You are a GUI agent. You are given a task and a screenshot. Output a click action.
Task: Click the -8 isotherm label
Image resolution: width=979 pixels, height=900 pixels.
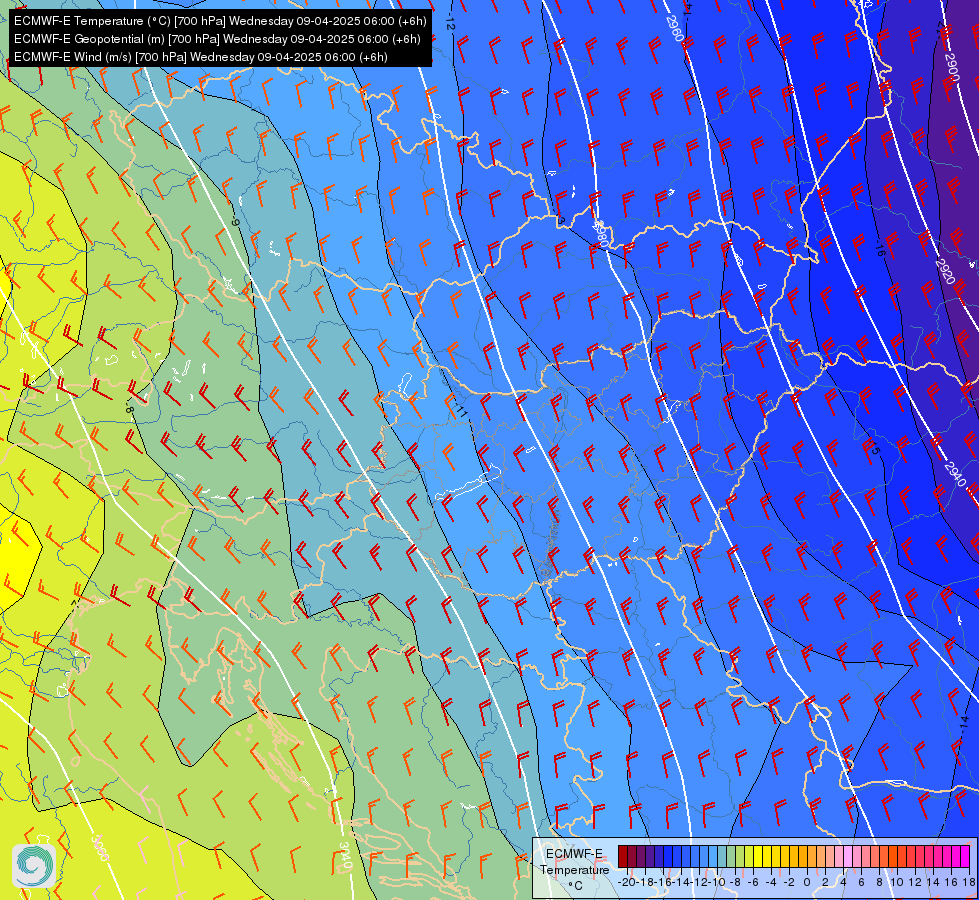pos(129,406)
